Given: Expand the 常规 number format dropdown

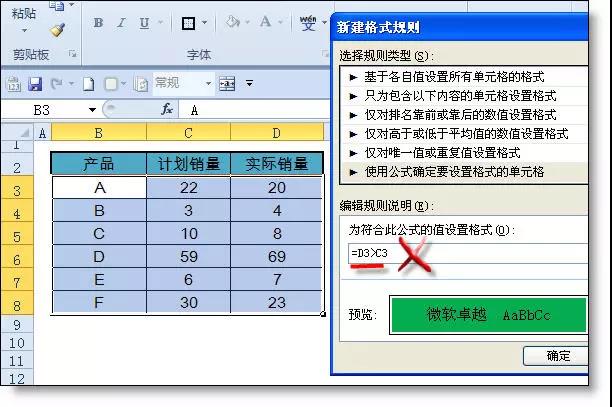Looking at the screenshot, I should click(x=208, y=84).
